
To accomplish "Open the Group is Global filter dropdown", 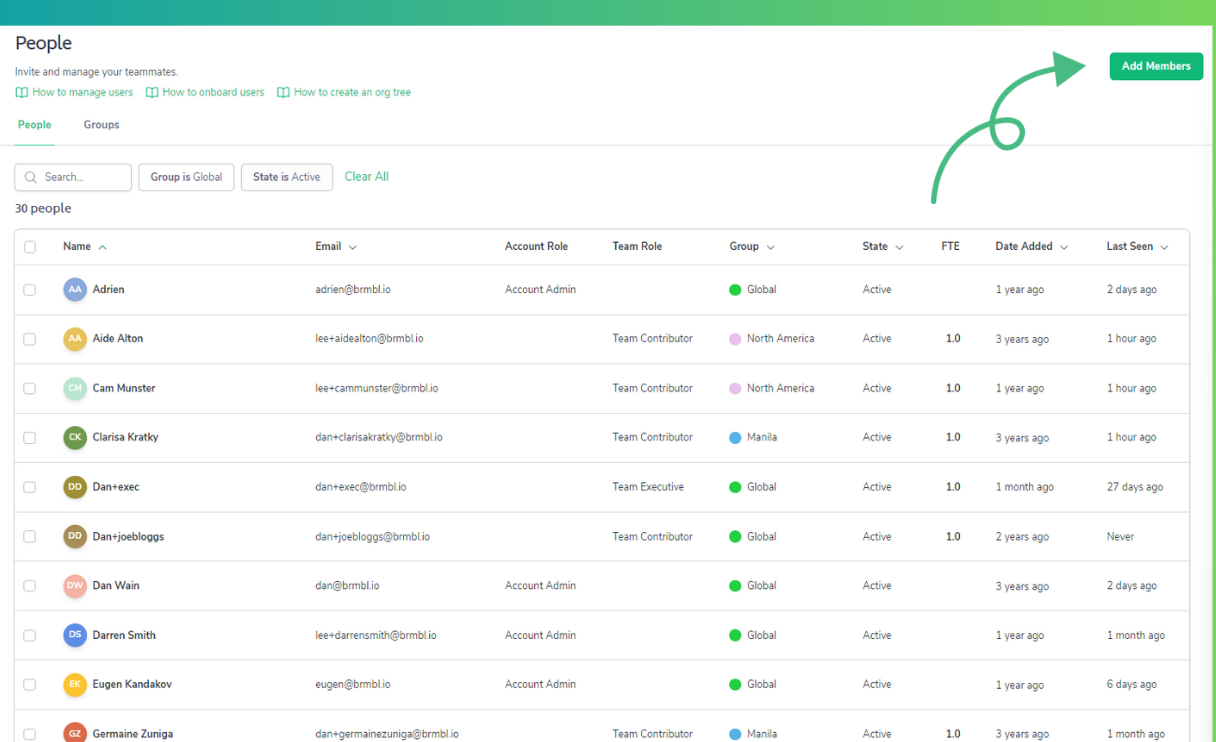I will point(186,177).
